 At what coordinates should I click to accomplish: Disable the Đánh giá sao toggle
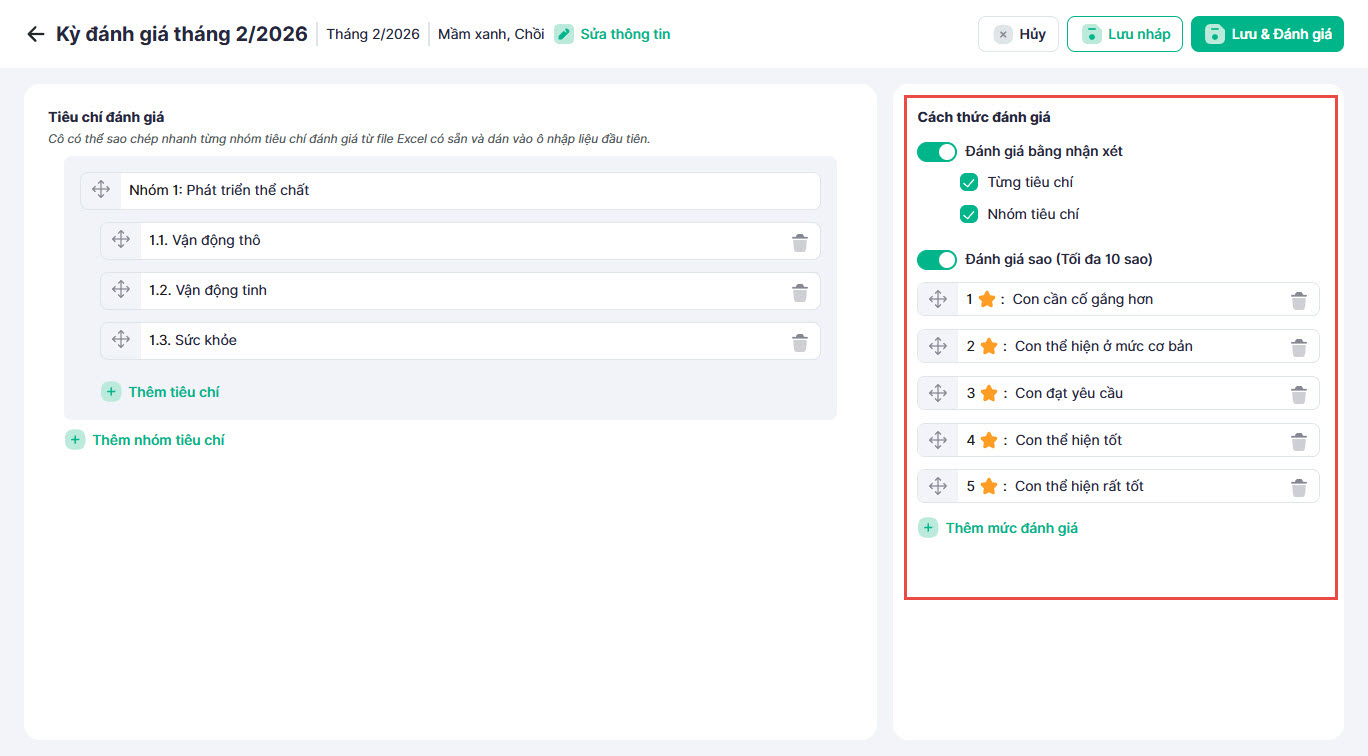(937, 260)
